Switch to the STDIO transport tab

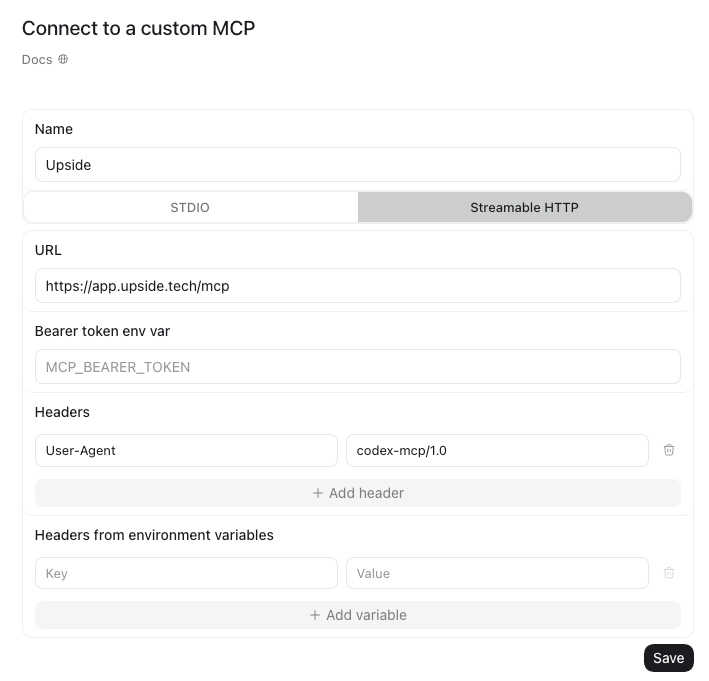[x=190, y=207]
